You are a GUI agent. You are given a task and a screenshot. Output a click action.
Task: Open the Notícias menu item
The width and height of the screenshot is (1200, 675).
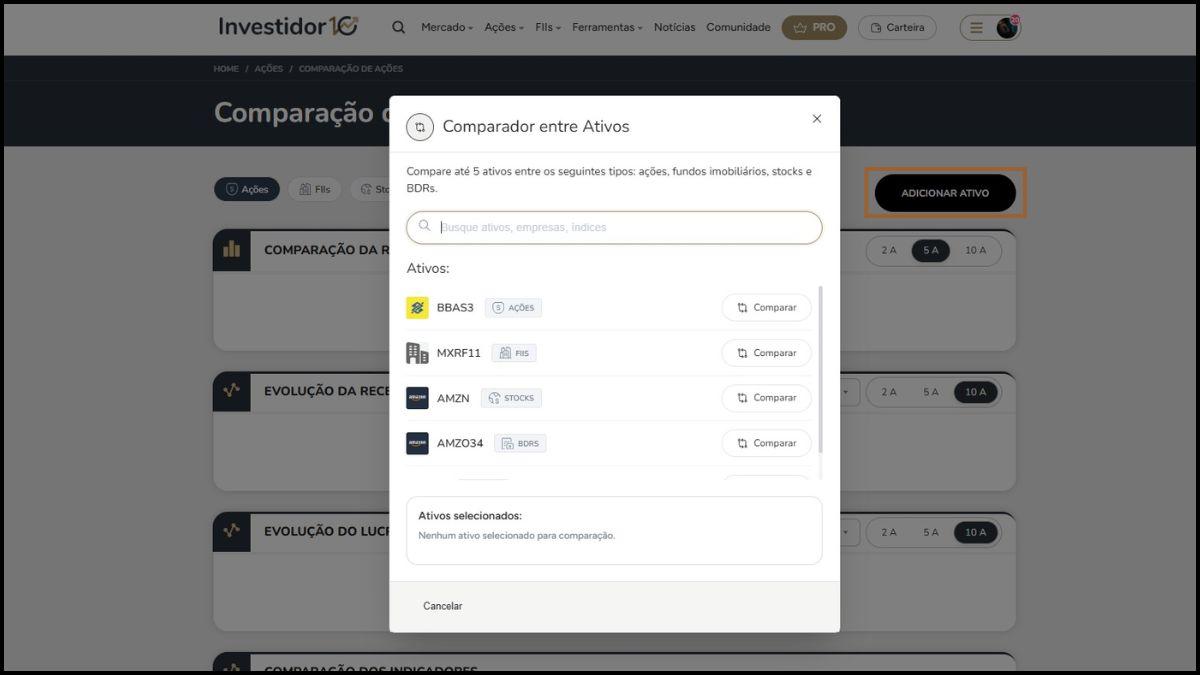(674, 27)
